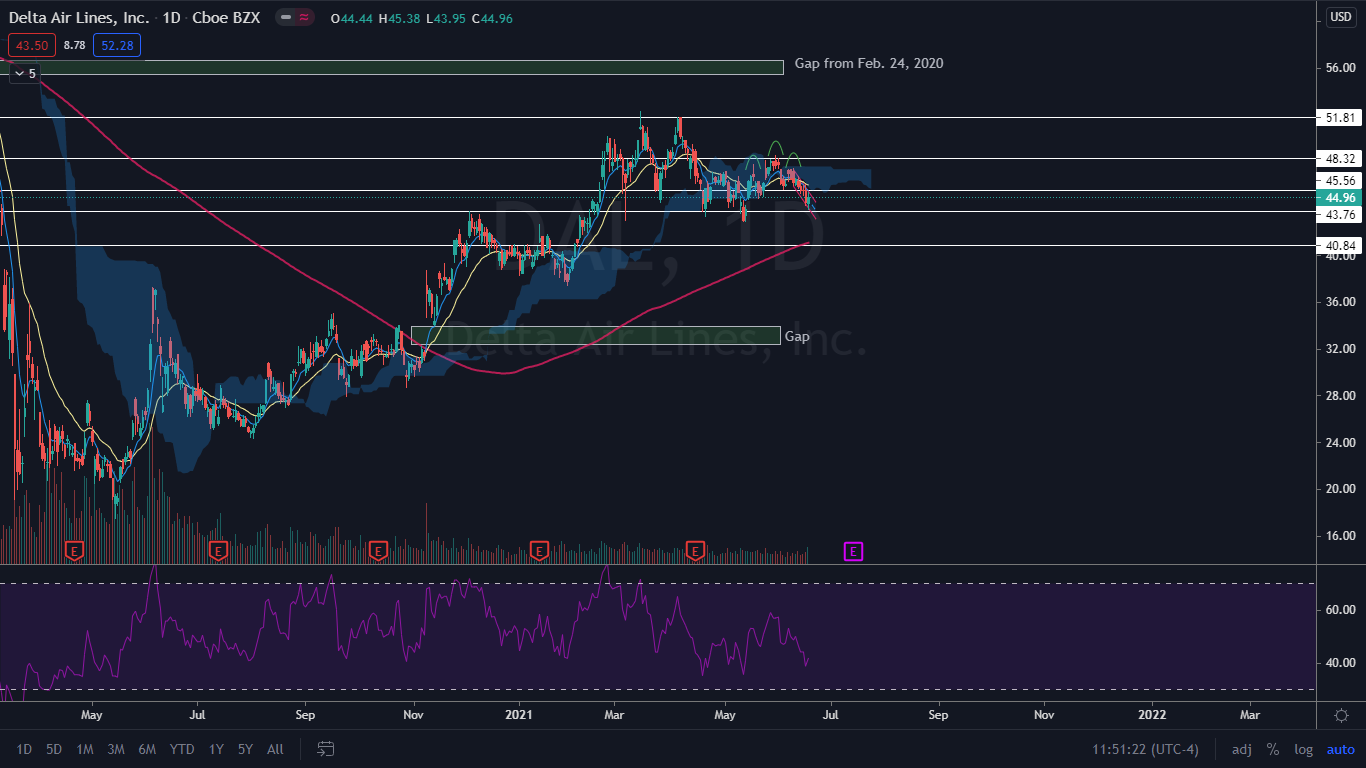1366x768 pixels.
Task: Open the Go to date calendar icon
Action: coord(325,748)
